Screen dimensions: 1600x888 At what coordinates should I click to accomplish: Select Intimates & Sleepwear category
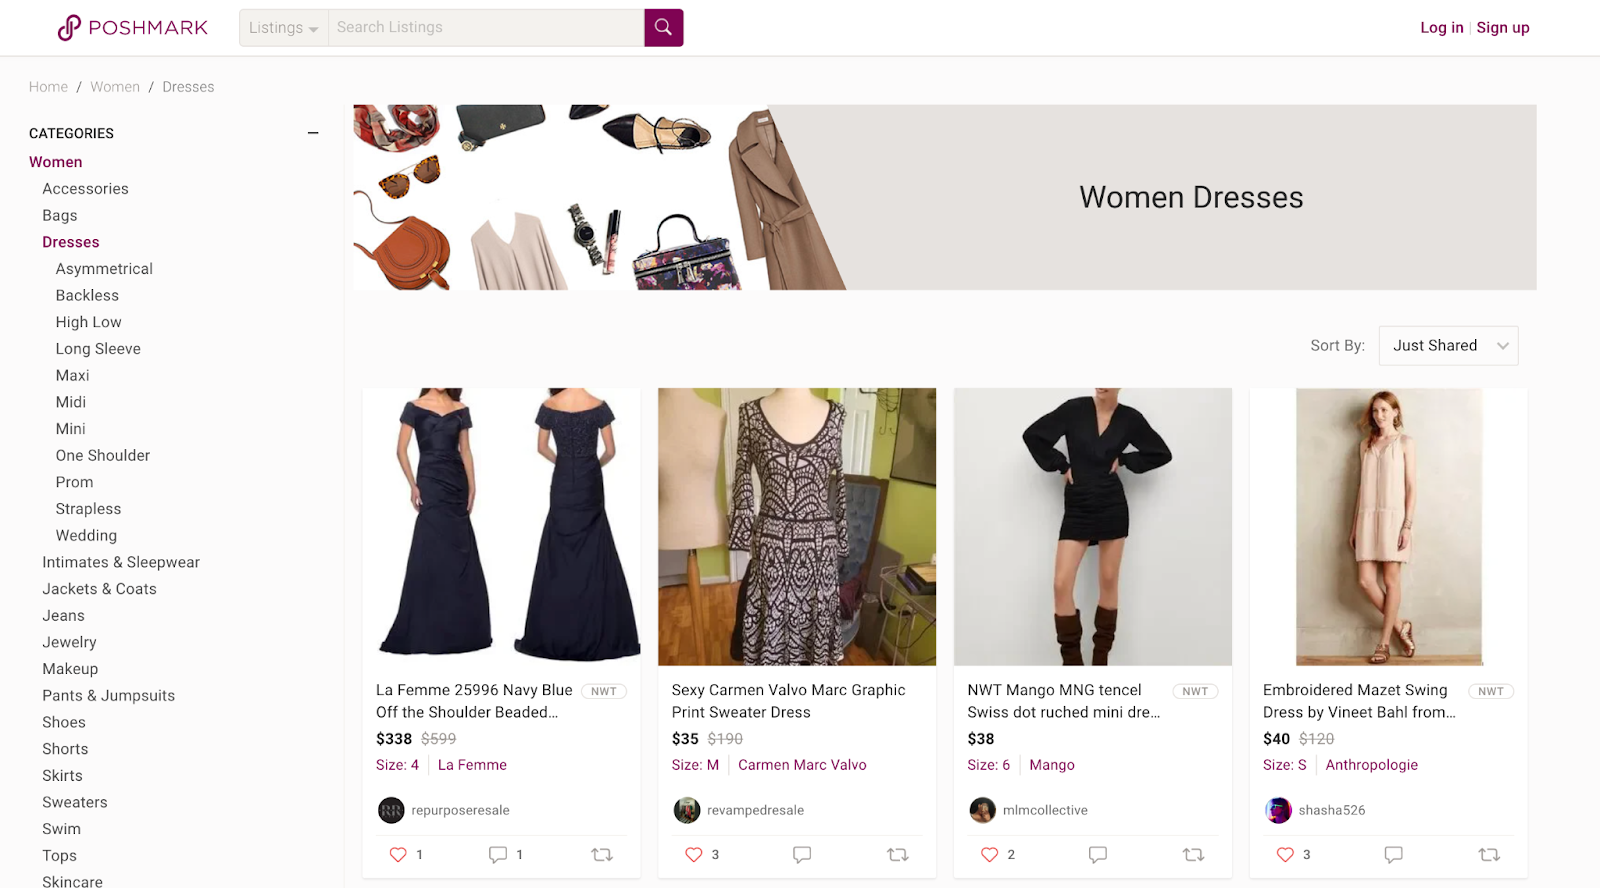click(x=121, y=562)
